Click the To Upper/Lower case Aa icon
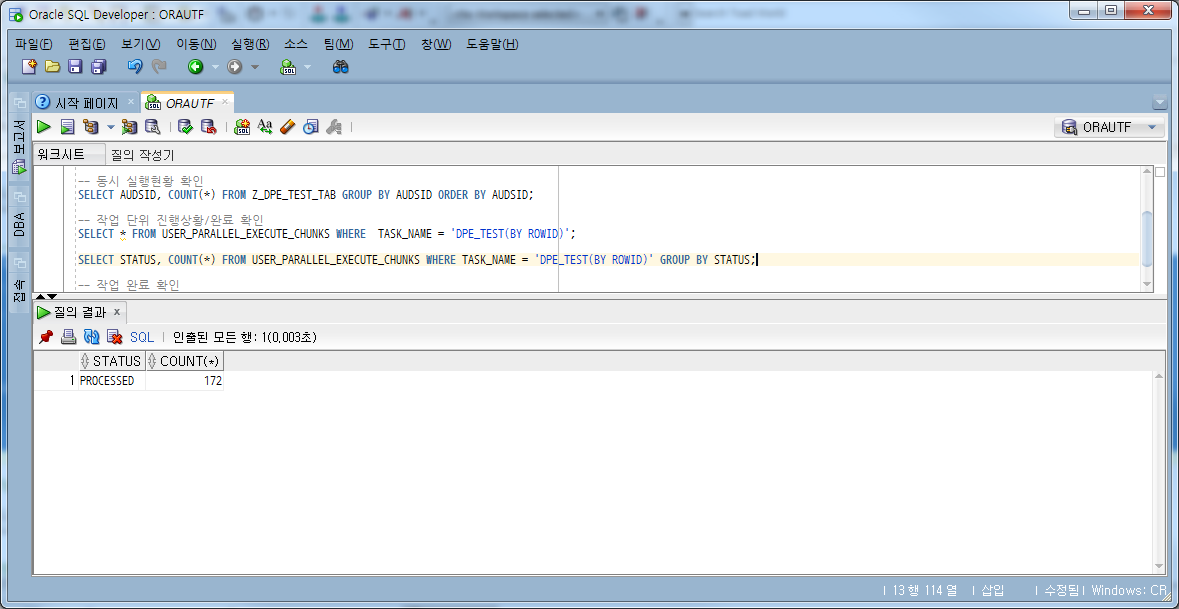 coord(265,127)
